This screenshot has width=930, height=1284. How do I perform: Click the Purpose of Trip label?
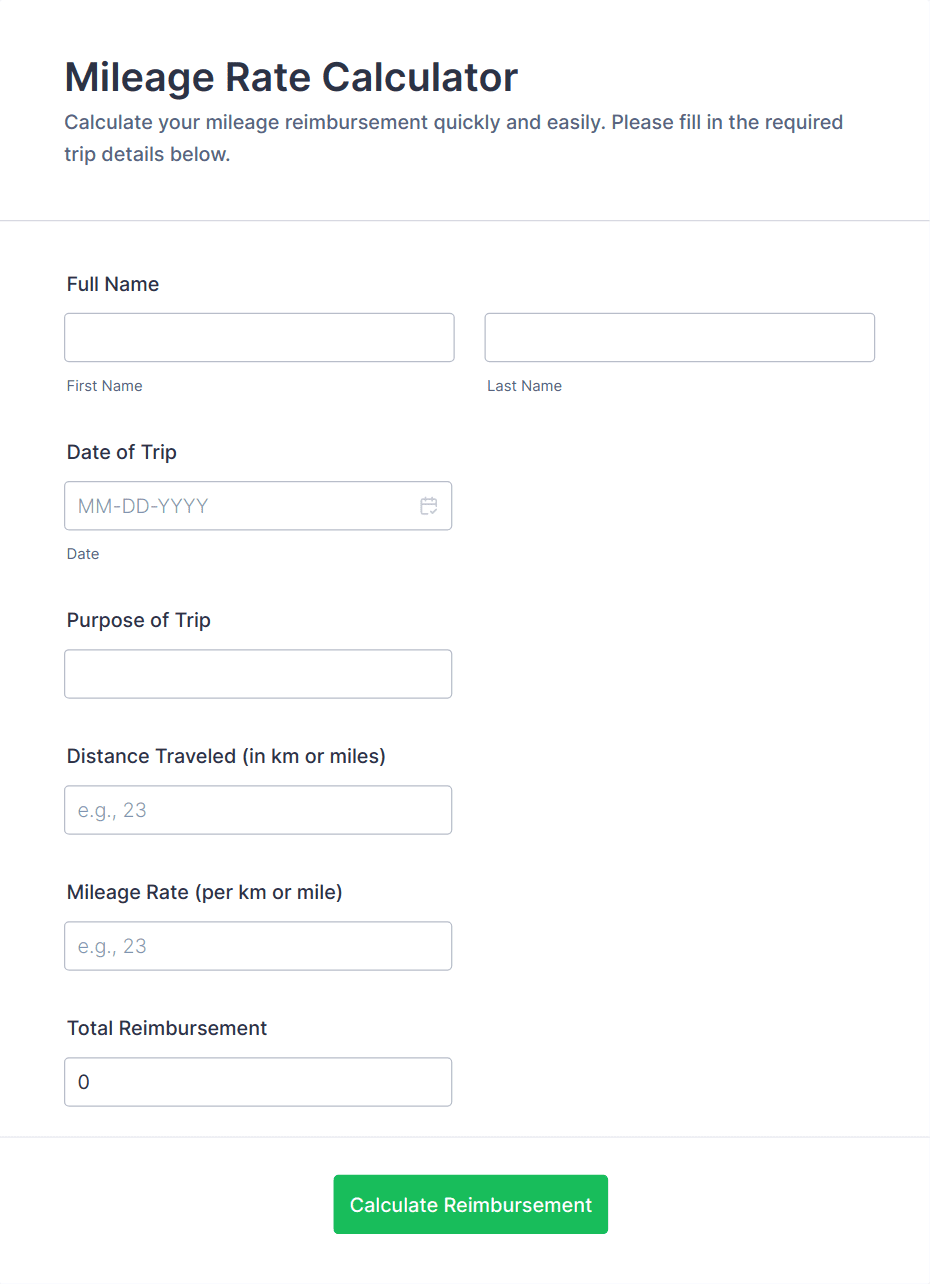(x=139, y=620)
